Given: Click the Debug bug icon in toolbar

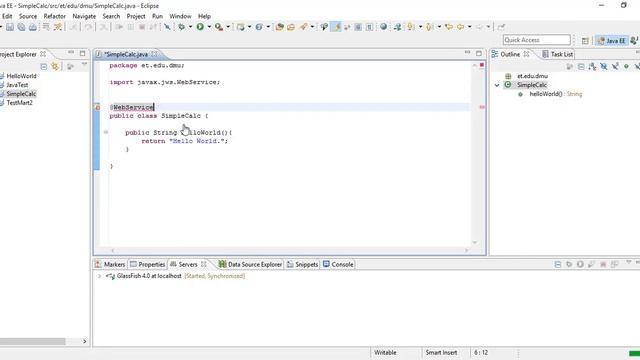Looking at the screenshot, I should point(181,27).
